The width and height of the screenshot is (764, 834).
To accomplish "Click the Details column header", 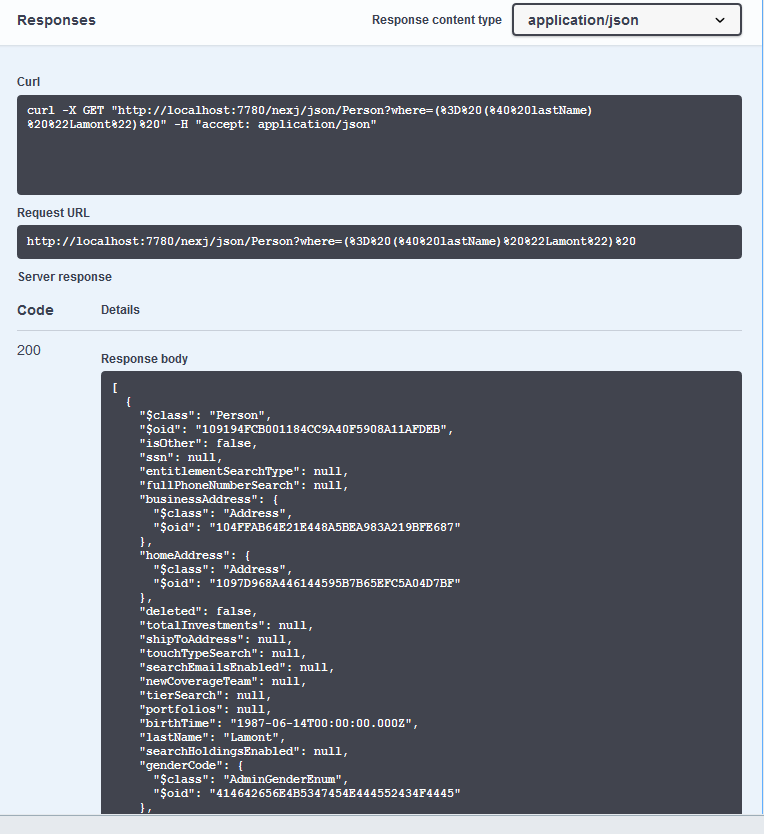I will 120,310.
